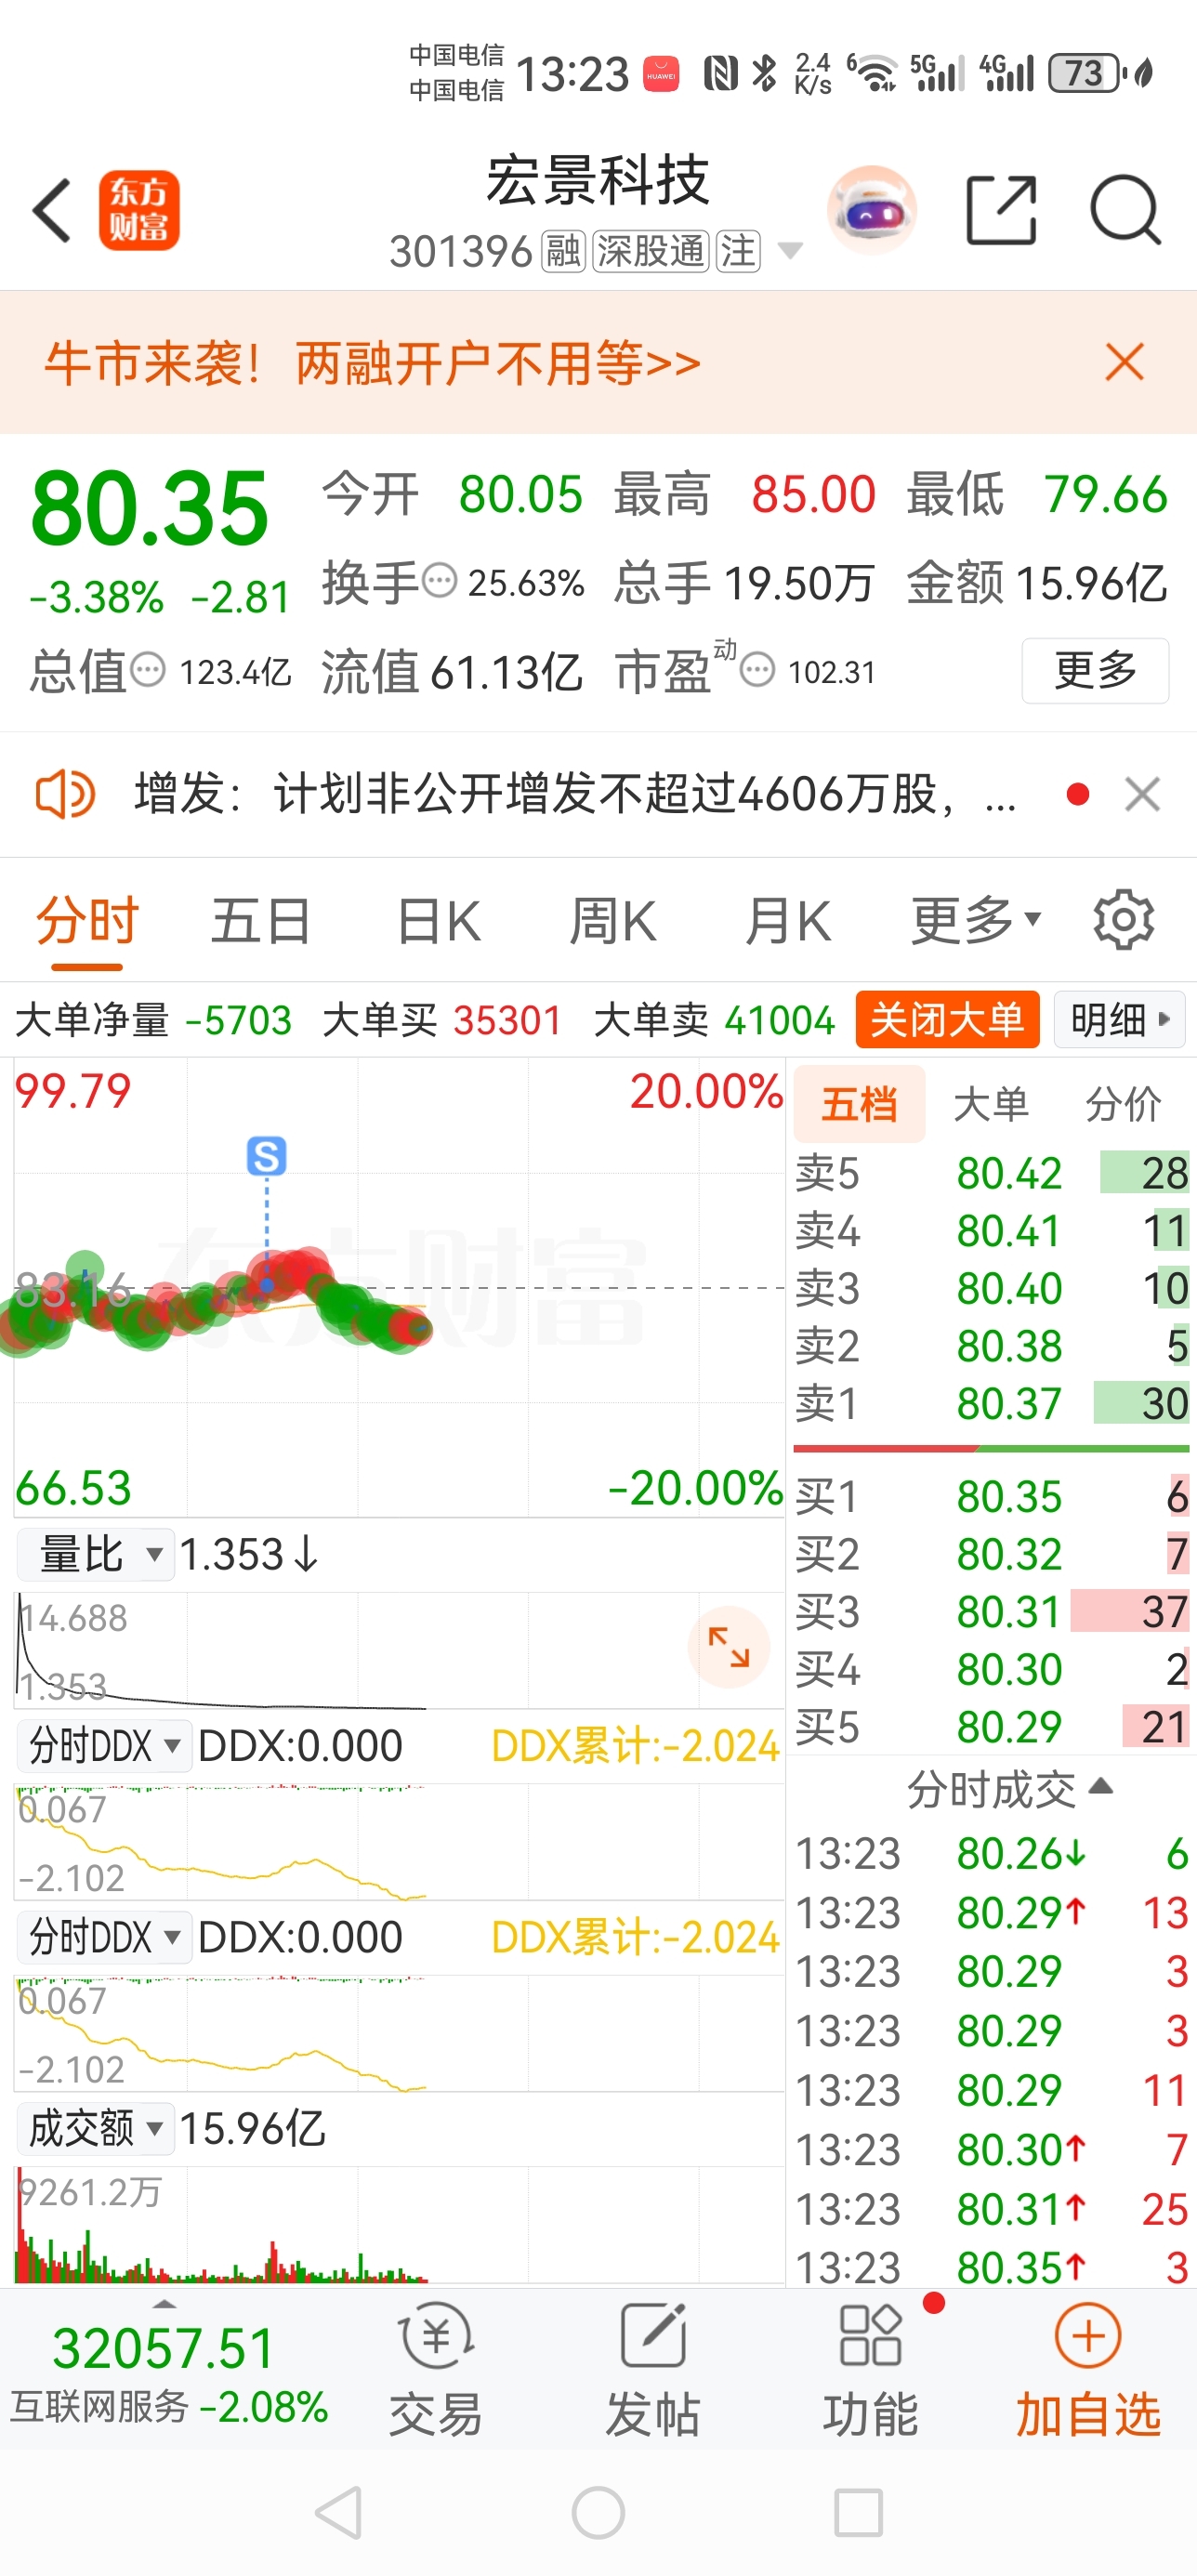Tap the 注 registration tag
Screen dimensions: 1197x2576
[738, 251]
